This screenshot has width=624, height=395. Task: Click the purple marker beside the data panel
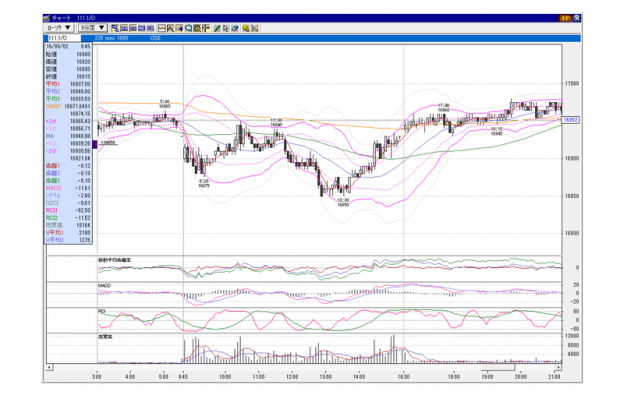point(95,145)
